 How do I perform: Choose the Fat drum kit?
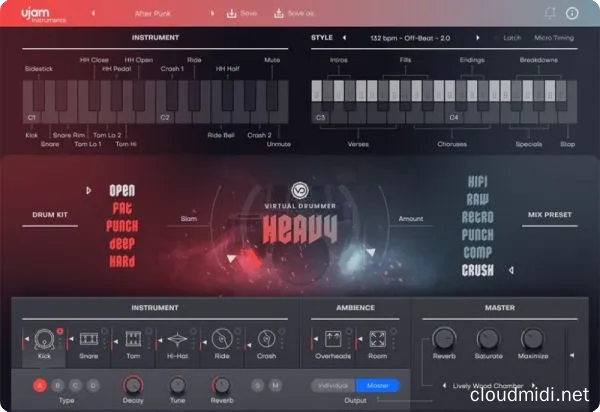122,208
